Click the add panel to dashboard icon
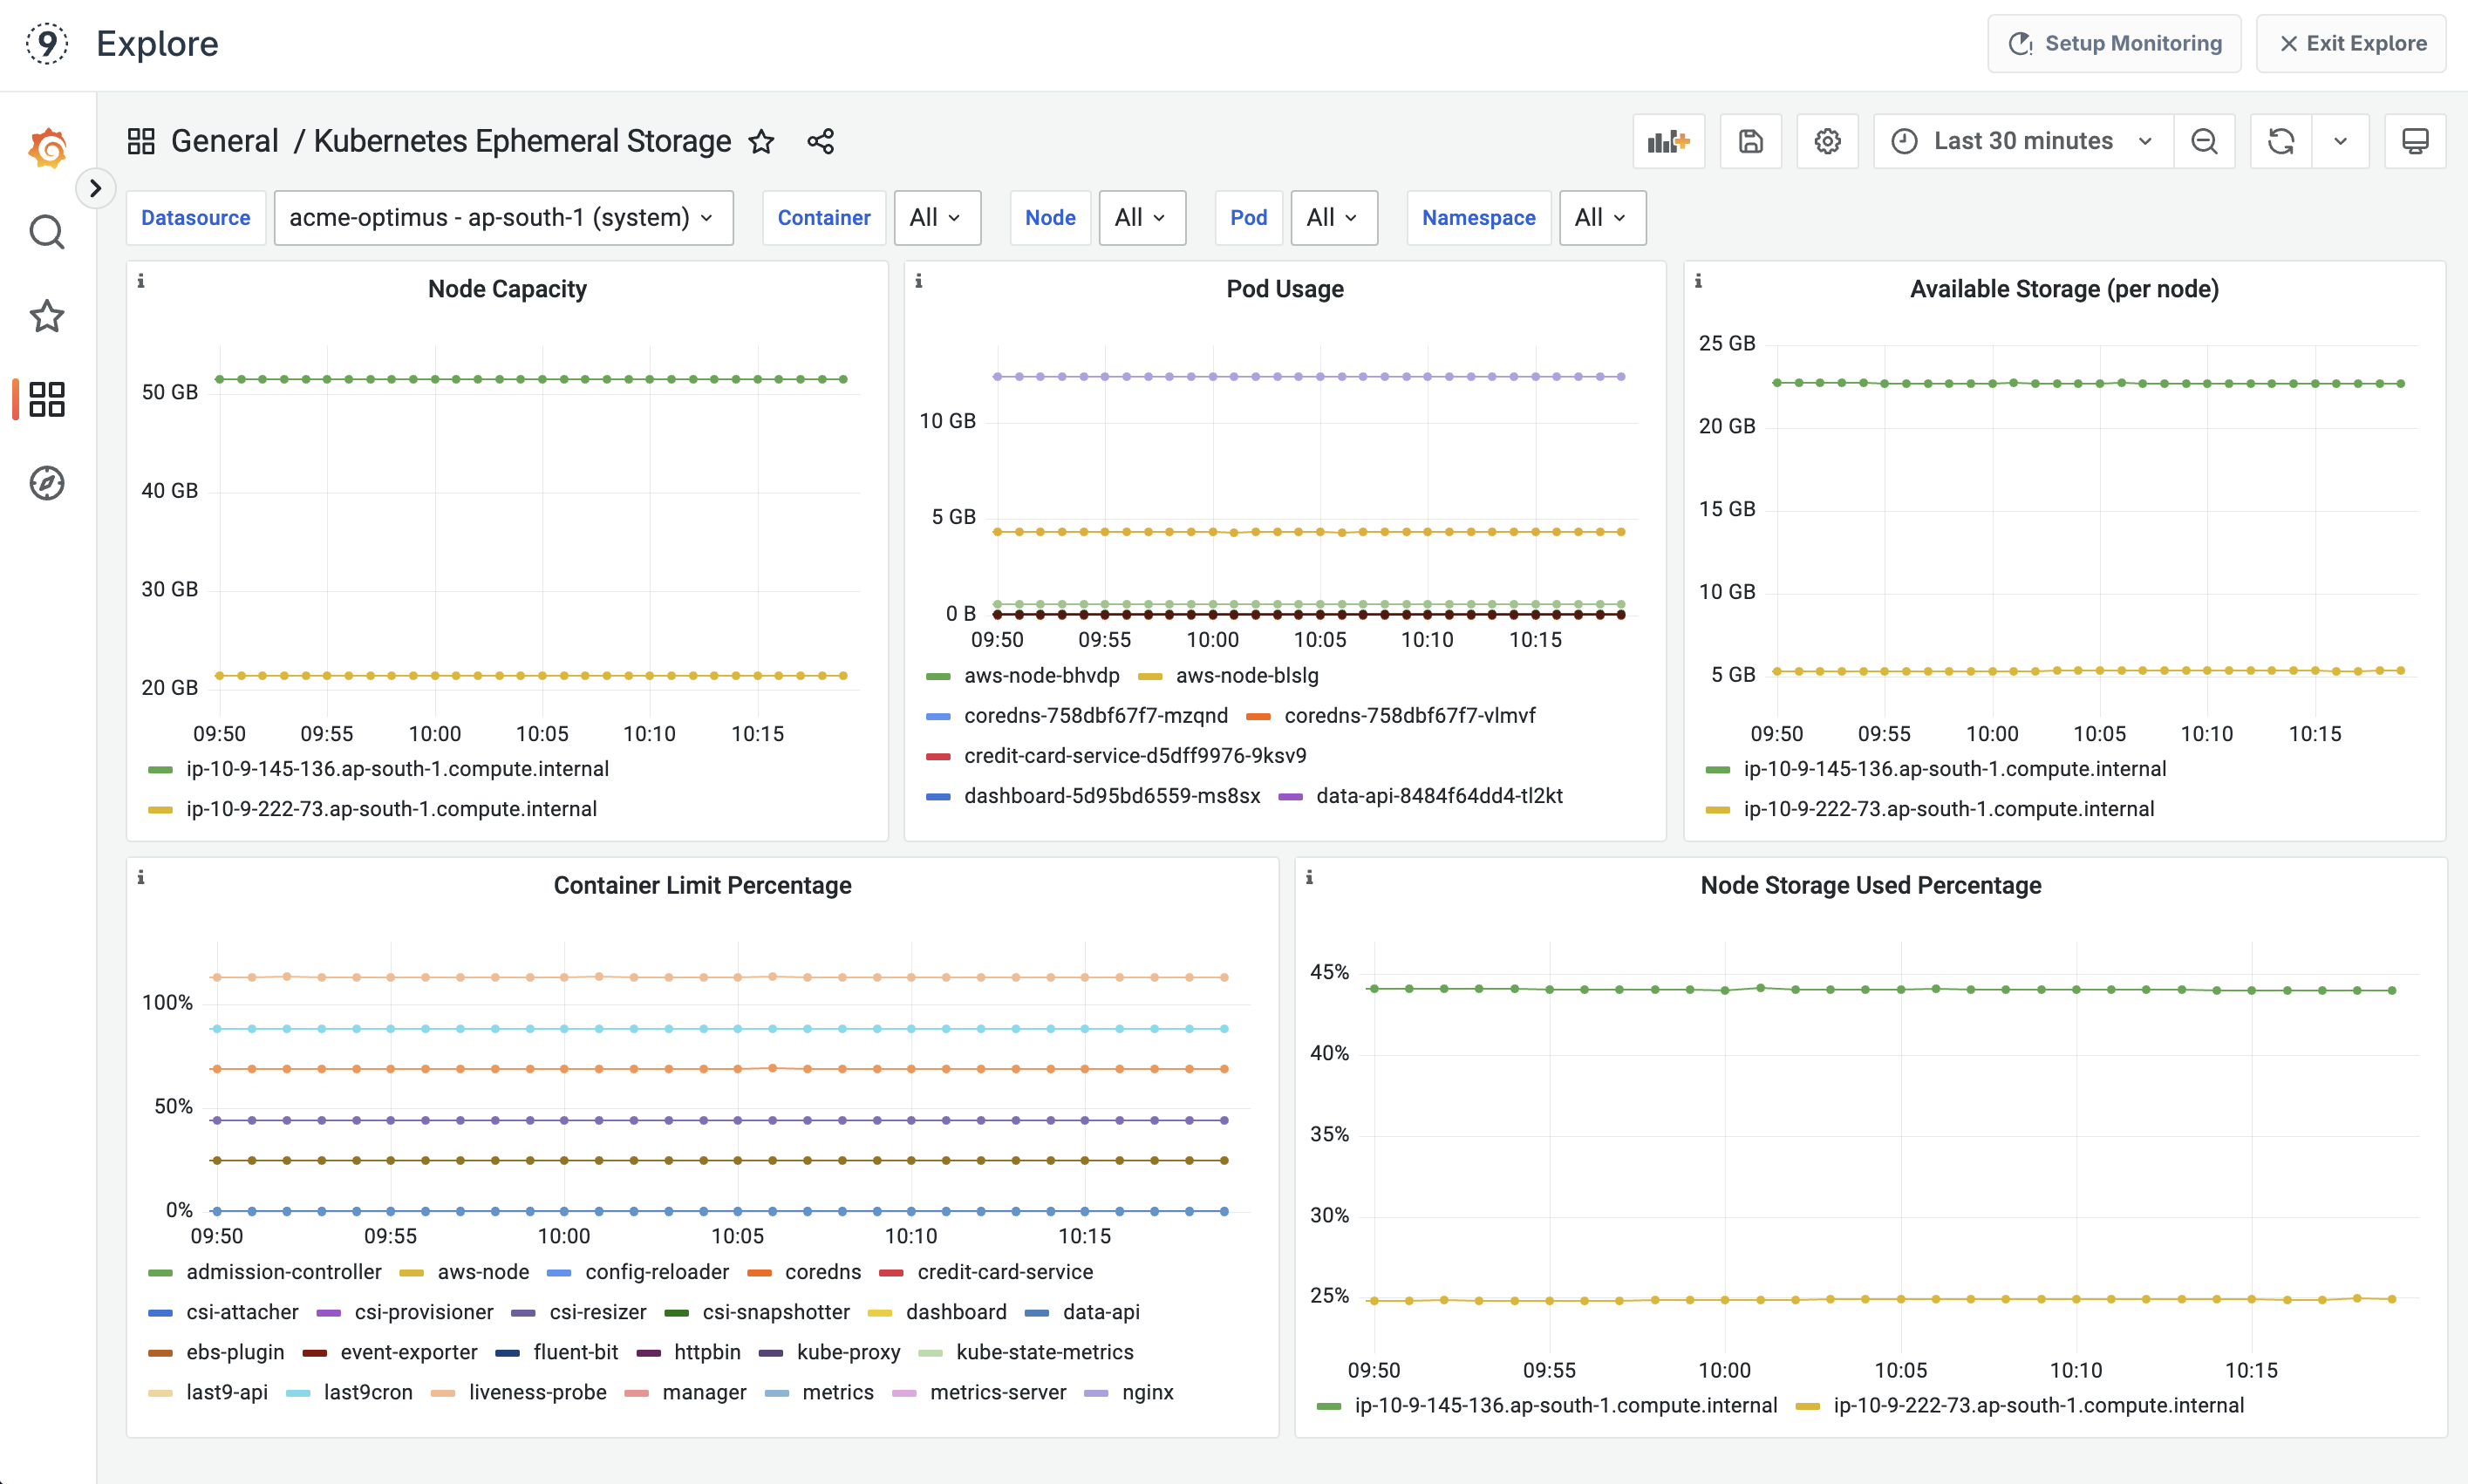 pos(1667,140)
